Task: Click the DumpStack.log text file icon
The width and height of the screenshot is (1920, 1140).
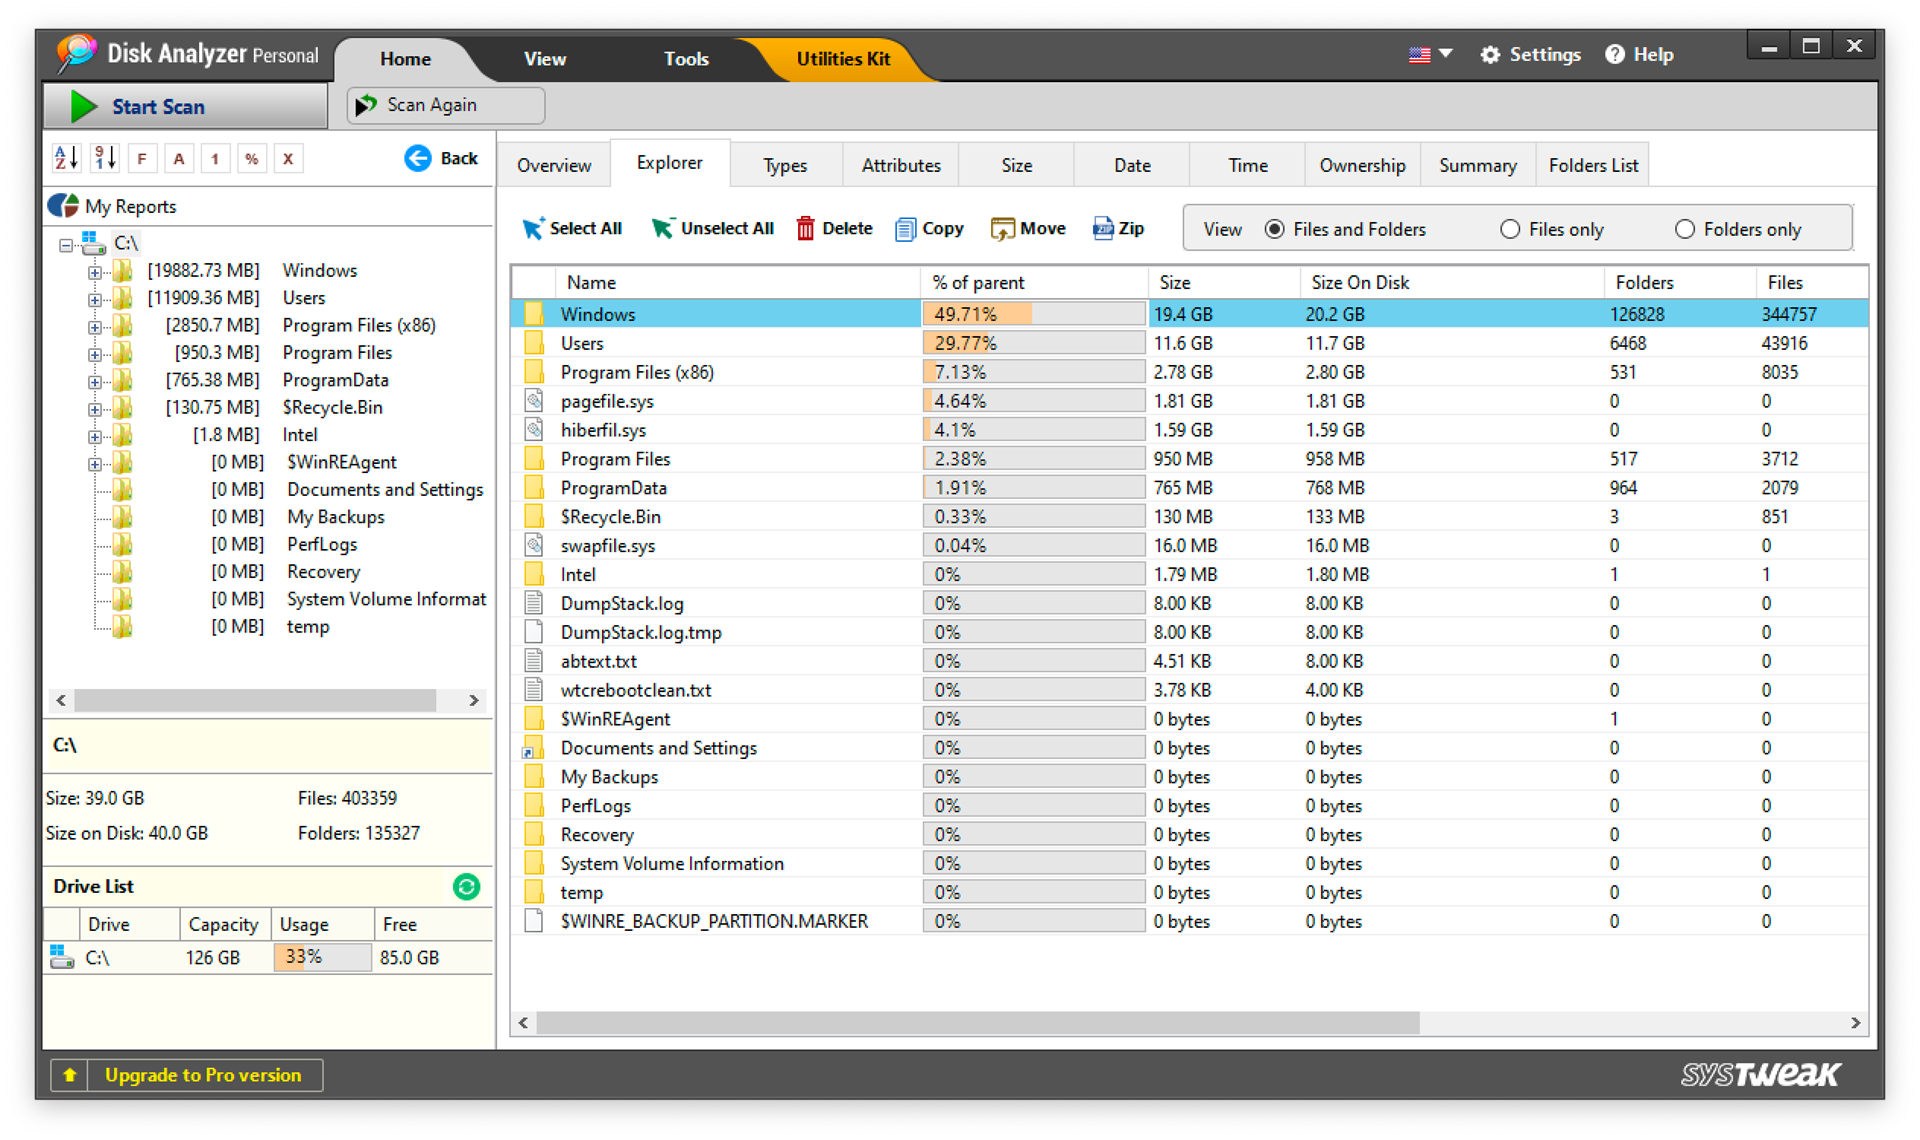Action: [534, 603]
